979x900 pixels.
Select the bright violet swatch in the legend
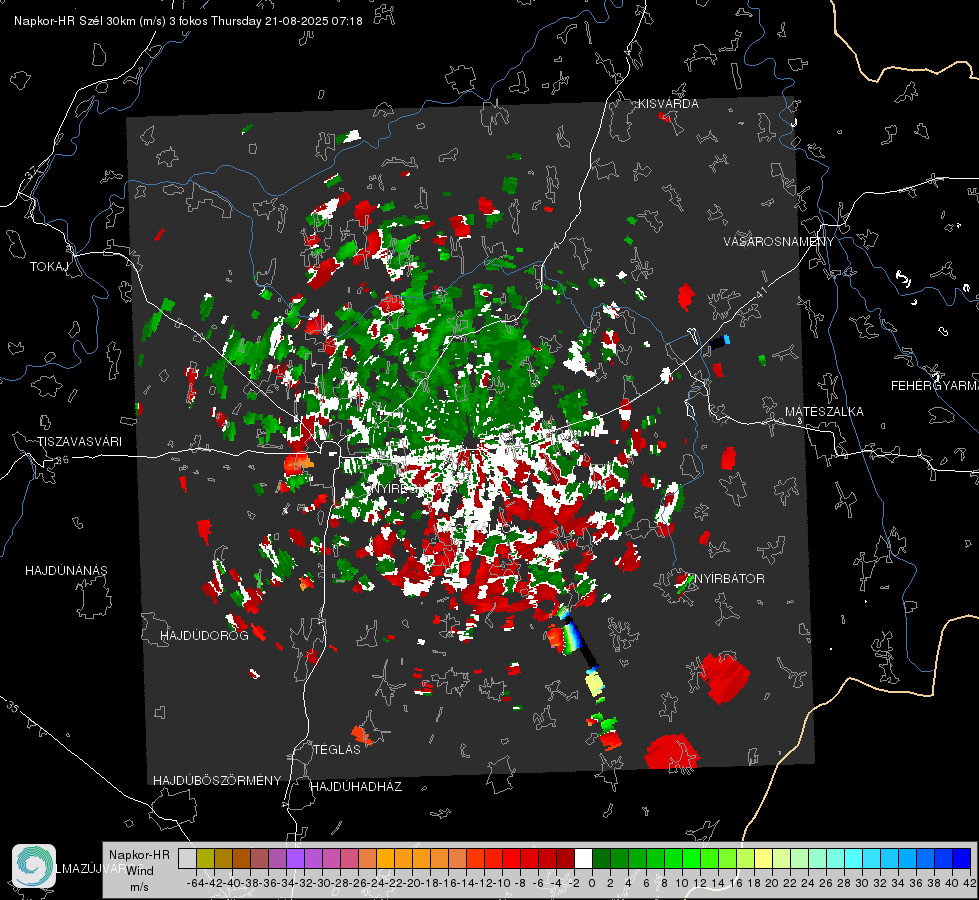(295, 858)
